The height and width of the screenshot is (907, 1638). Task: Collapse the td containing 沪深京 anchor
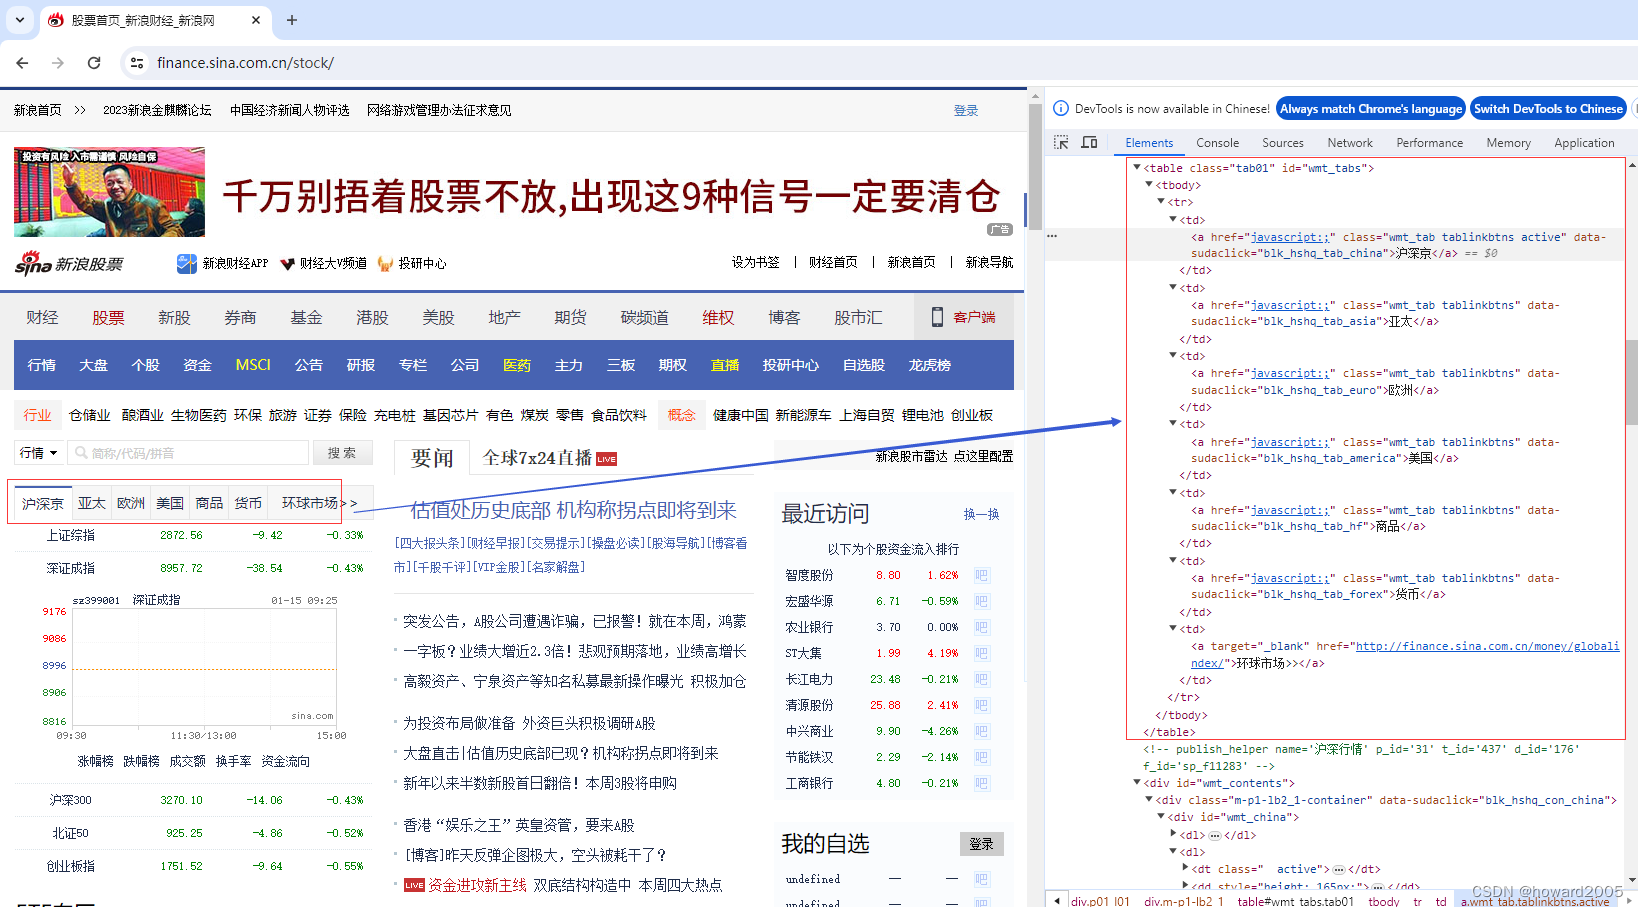click(x=1173, y=219)
